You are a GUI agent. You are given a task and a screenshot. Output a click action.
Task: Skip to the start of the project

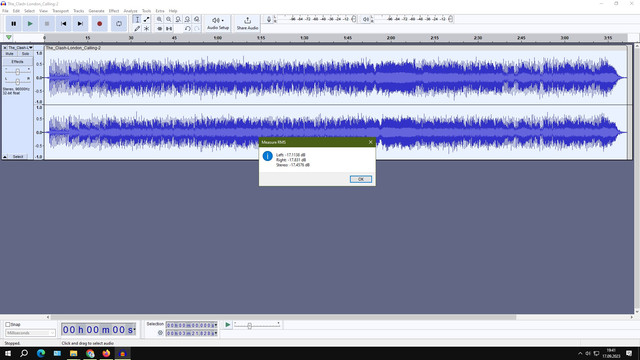(x=64, y=24)
